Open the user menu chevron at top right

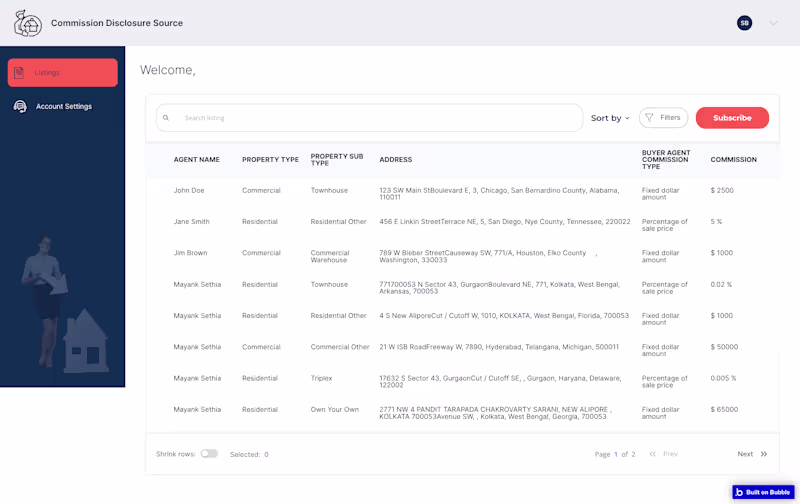point(773,23)
